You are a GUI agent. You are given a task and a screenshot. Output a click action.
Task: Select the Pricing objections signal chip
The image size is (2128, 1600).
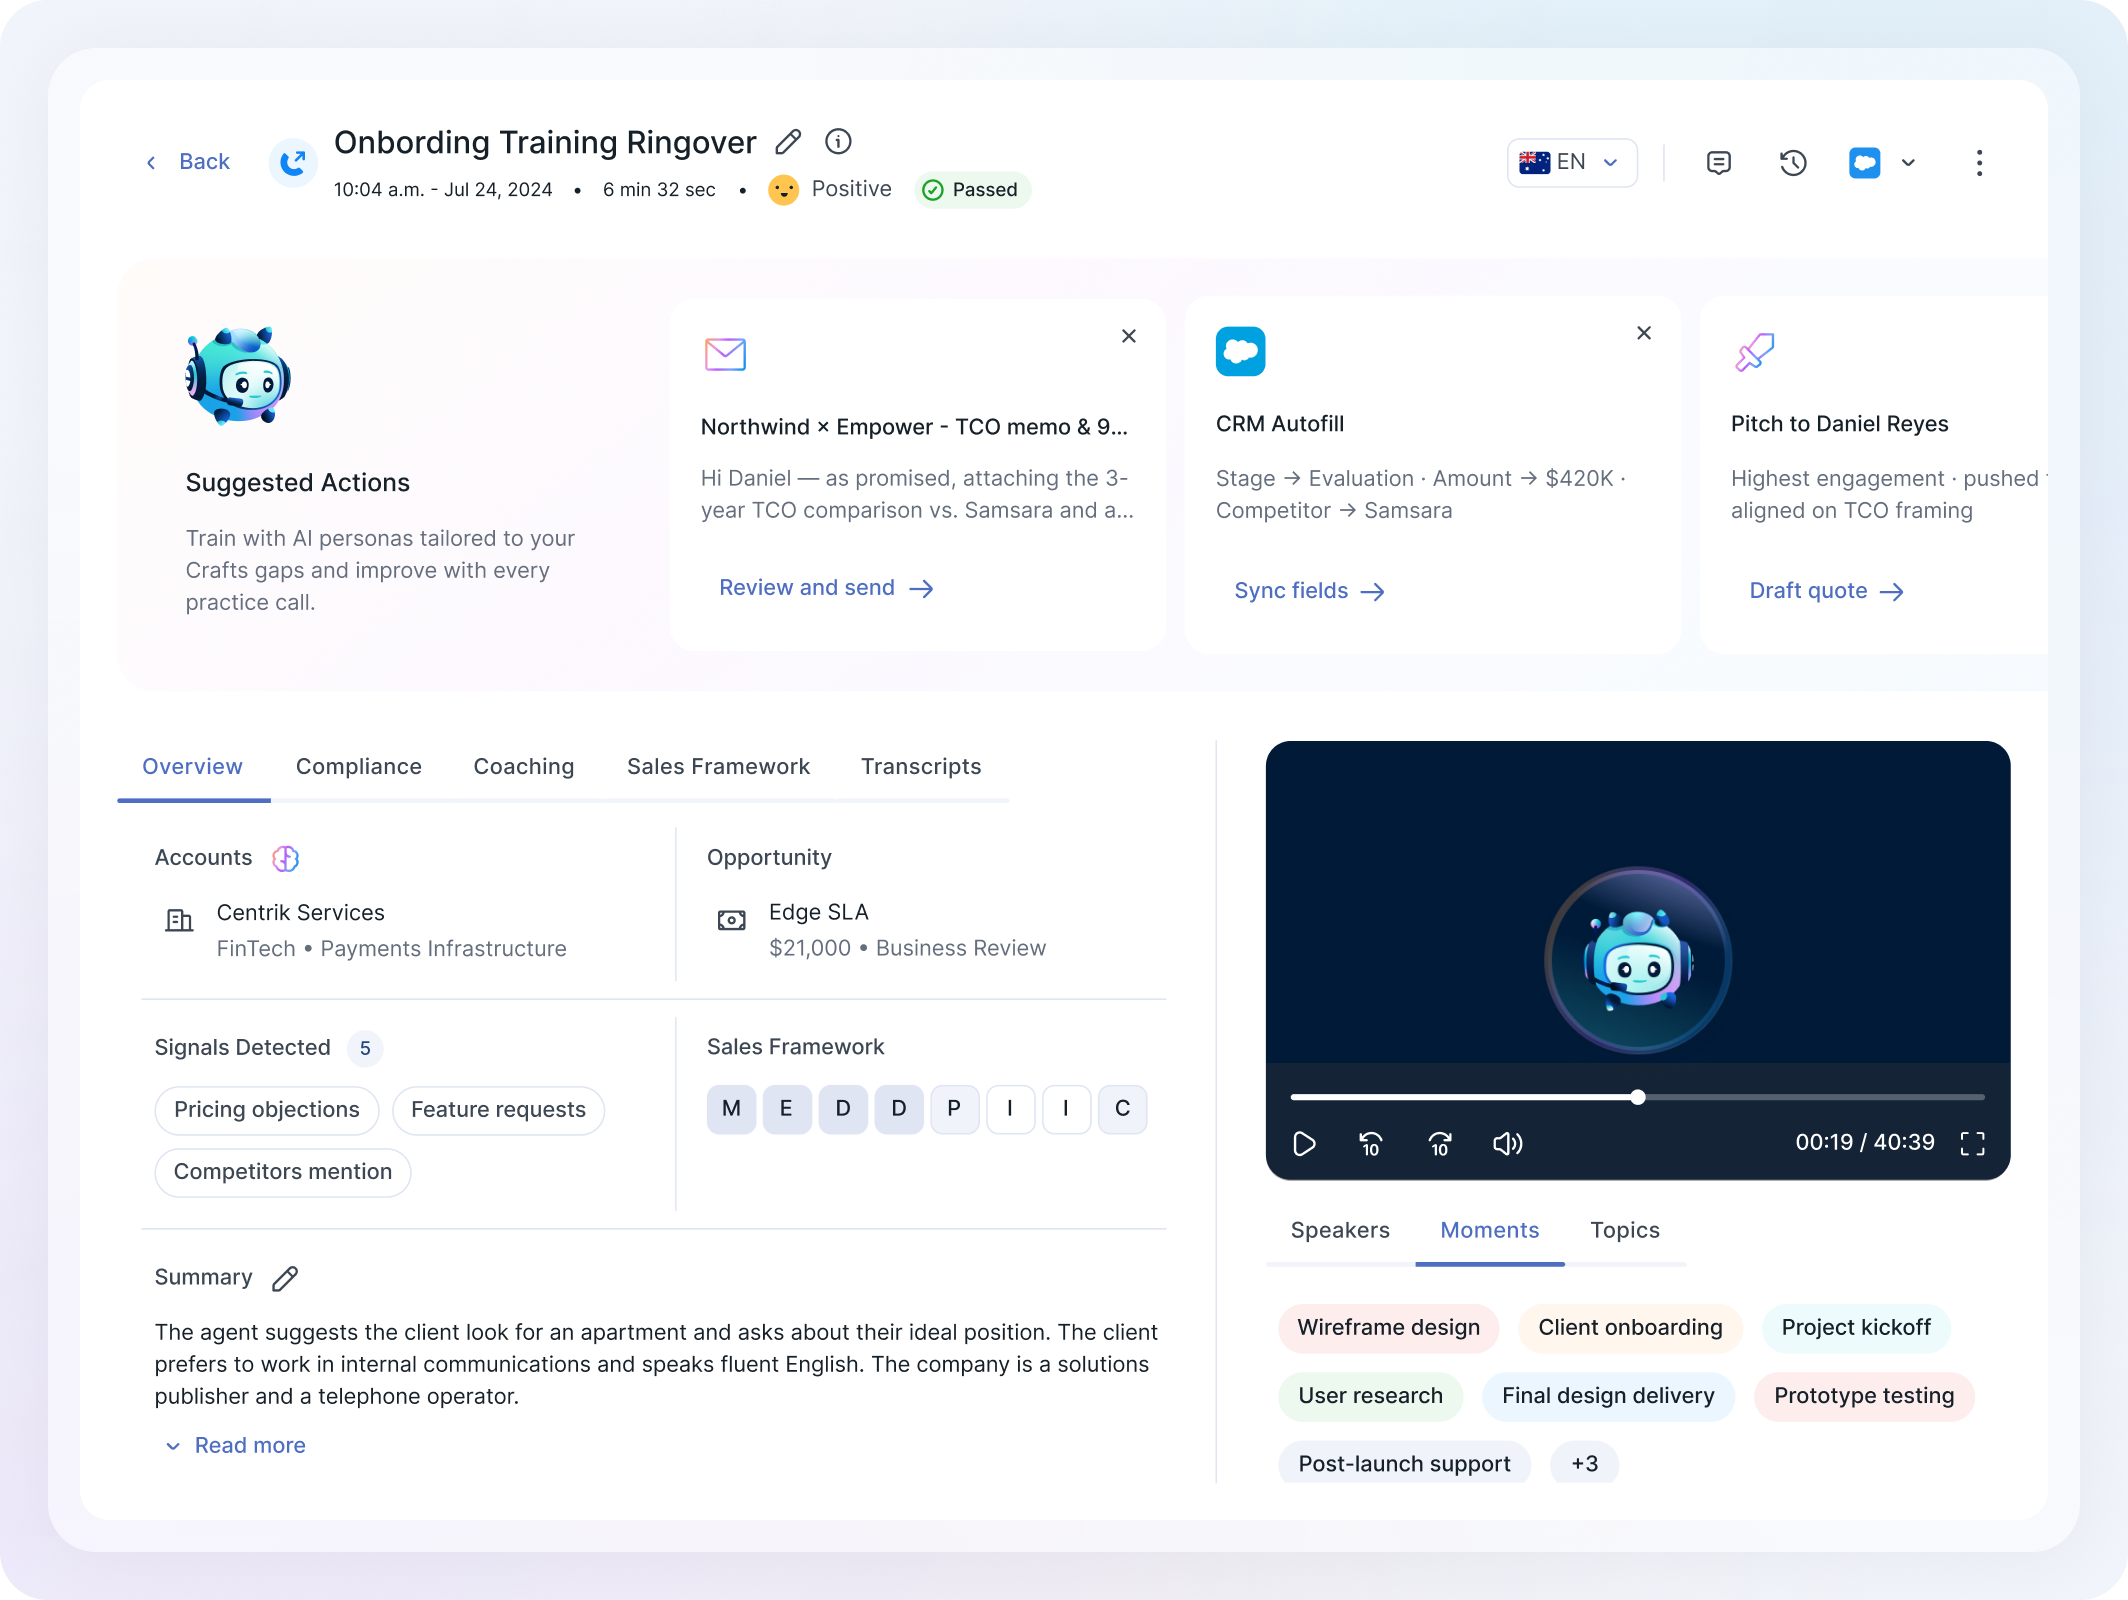[x=267, y=1110]
